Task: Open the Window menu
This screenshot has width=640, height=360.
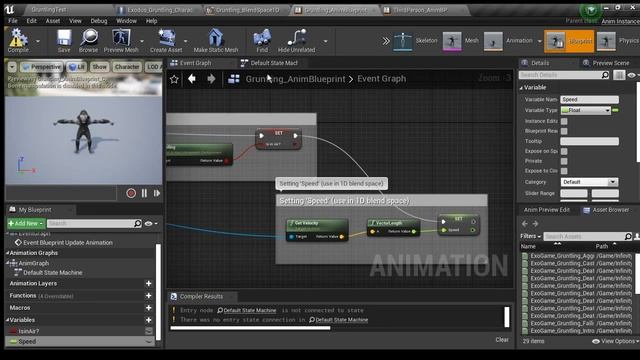Action: point(127,21)
